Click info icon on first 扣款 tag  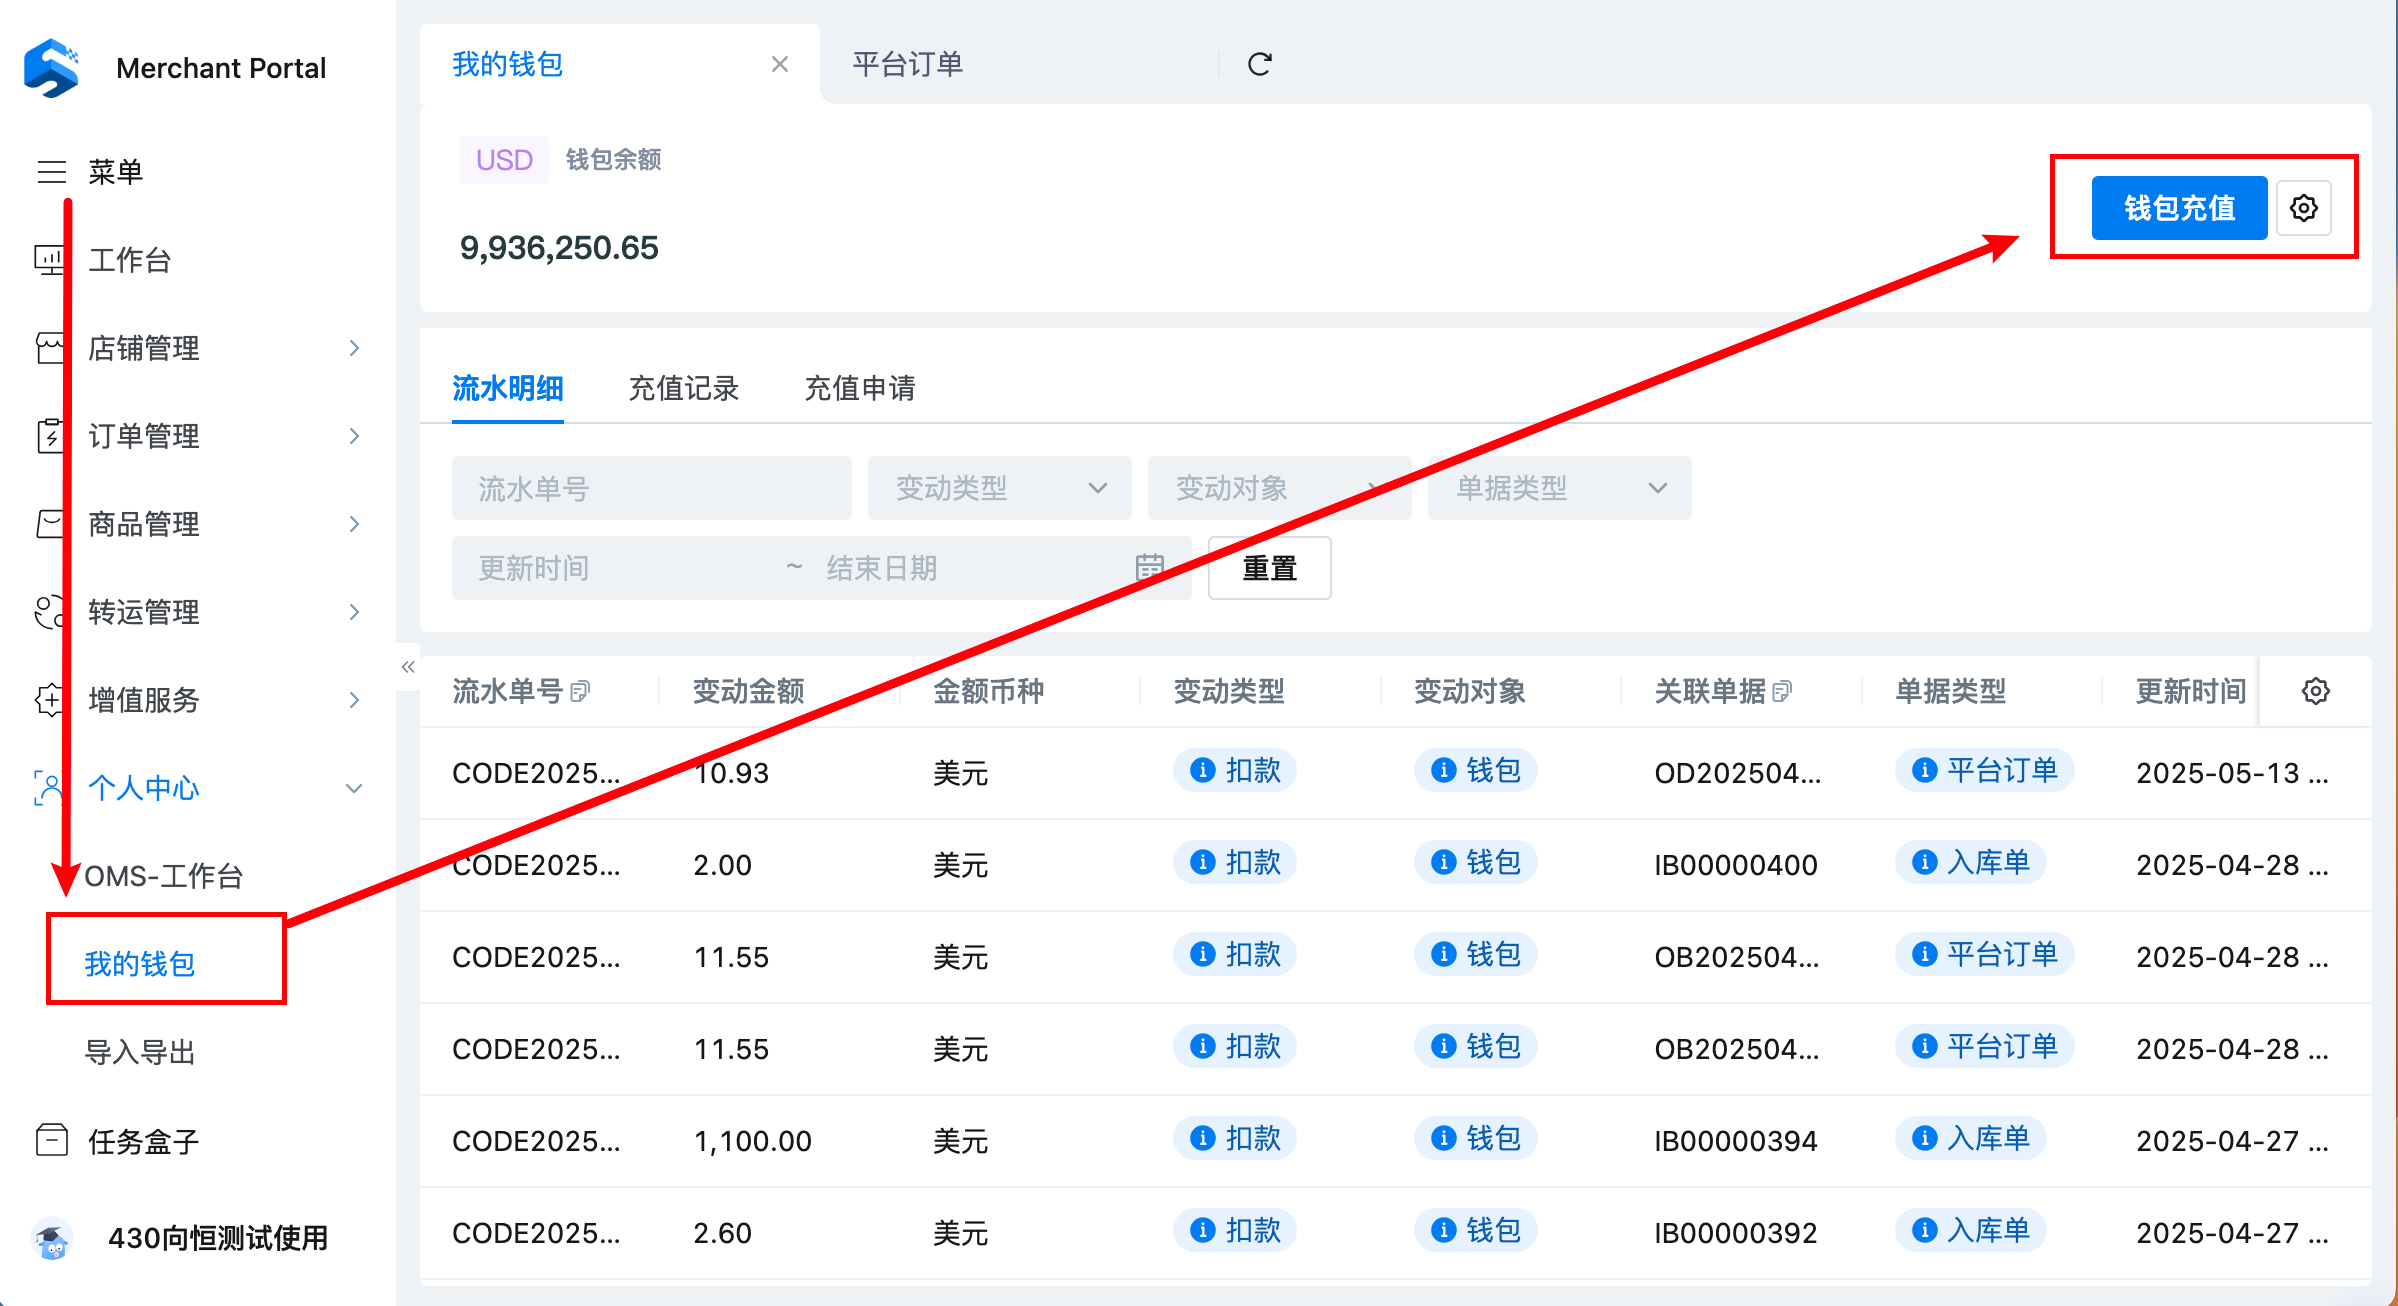point(1203,770)
